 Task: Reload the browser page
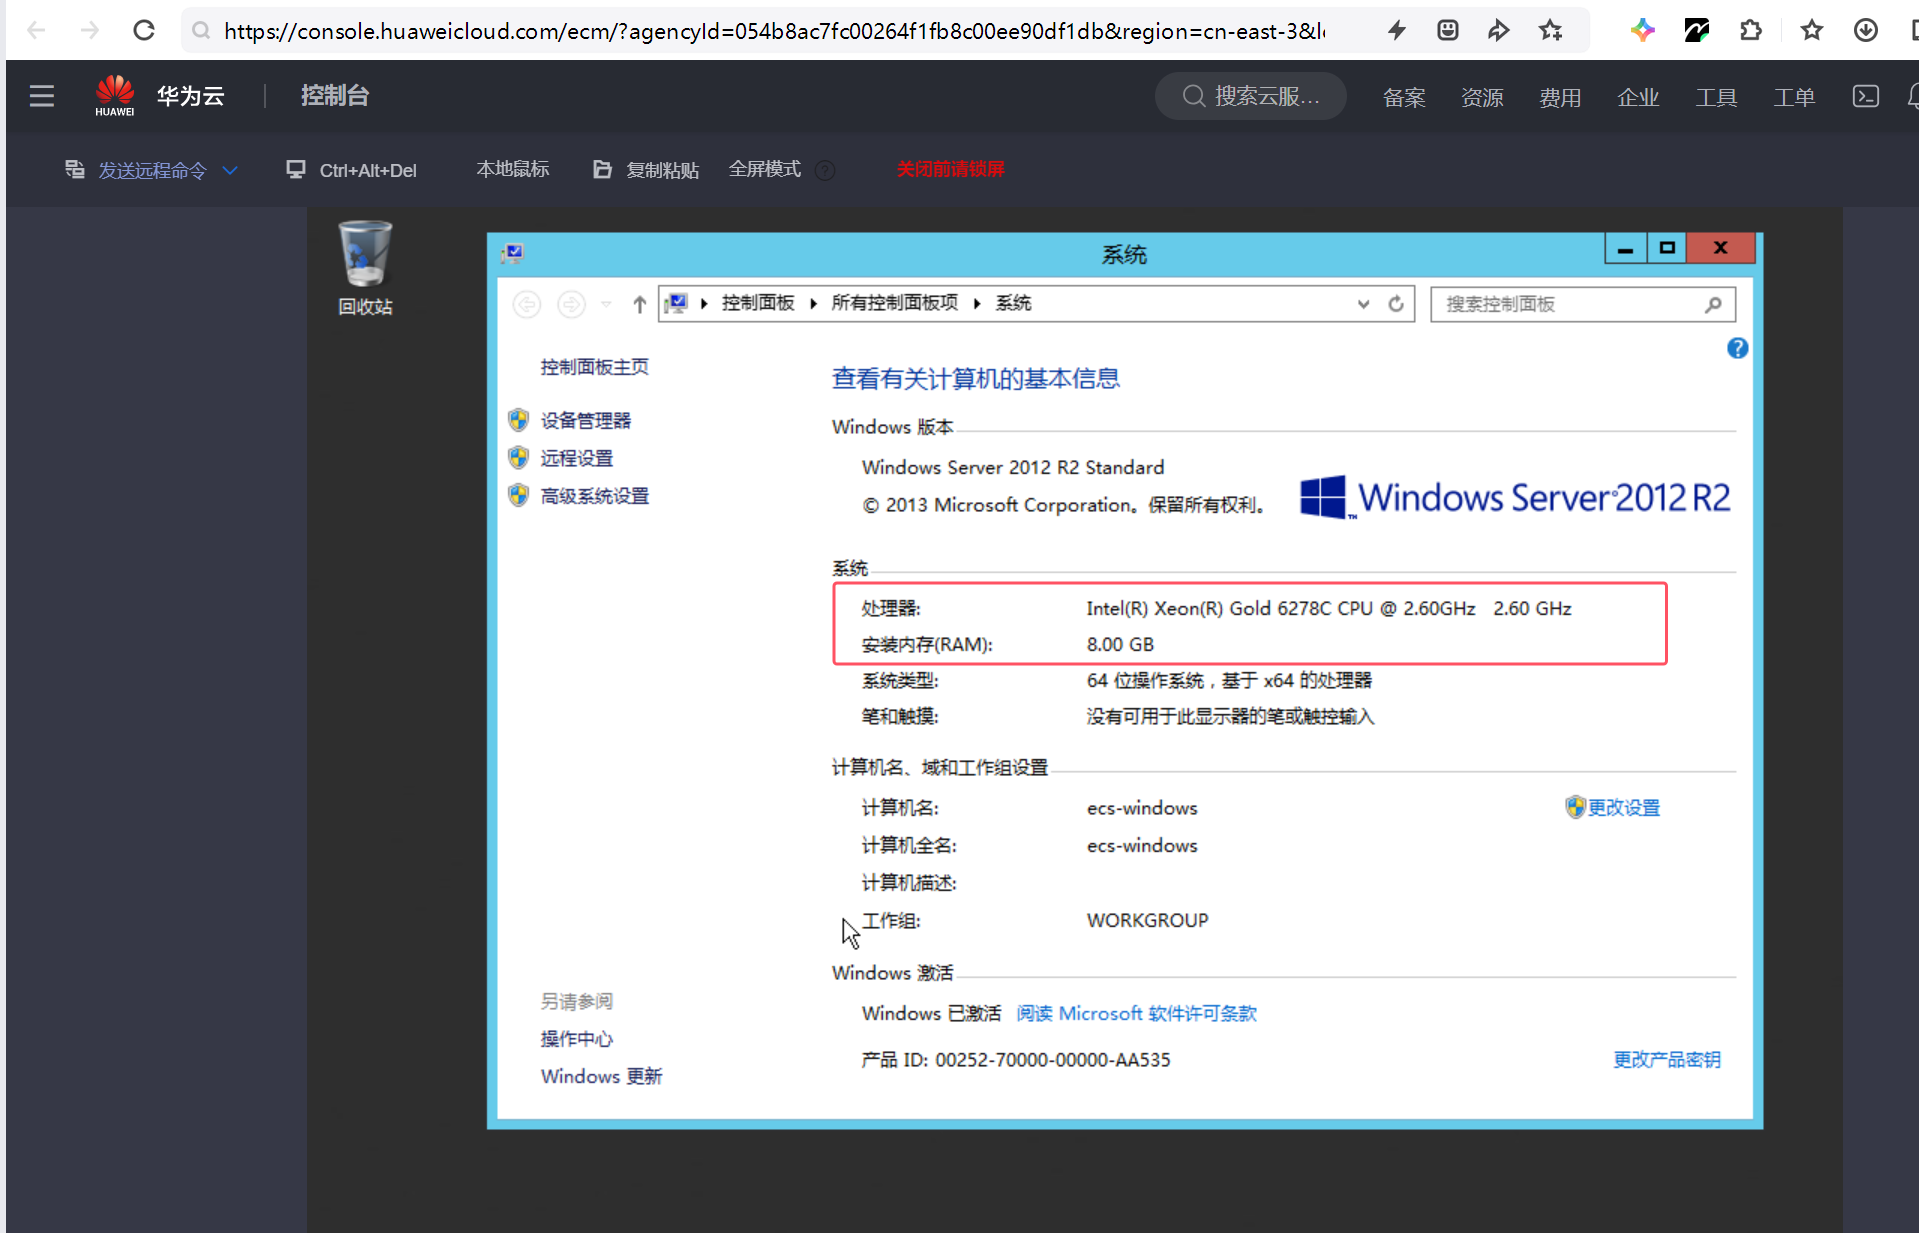click(x=144, y=30)
